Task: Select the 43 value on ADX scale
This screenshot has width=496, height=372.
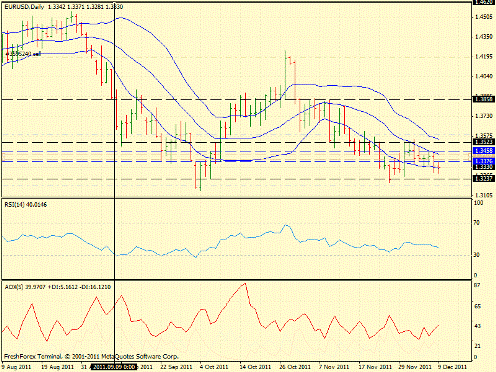Action: click(477, 326)
